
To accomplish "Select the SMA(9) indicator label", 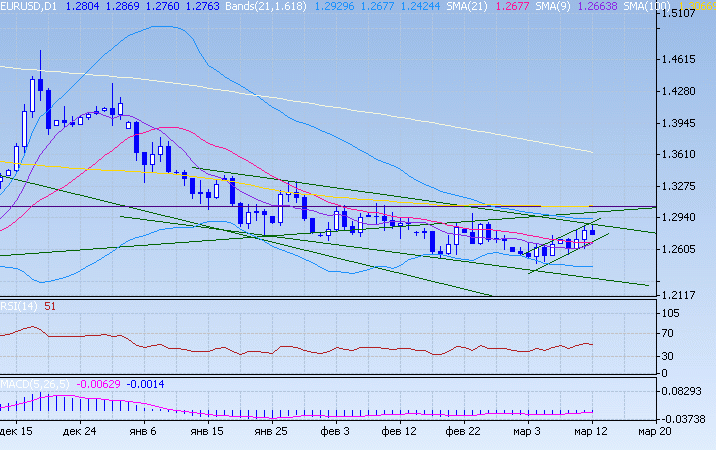I will click(x=549, y=6).
